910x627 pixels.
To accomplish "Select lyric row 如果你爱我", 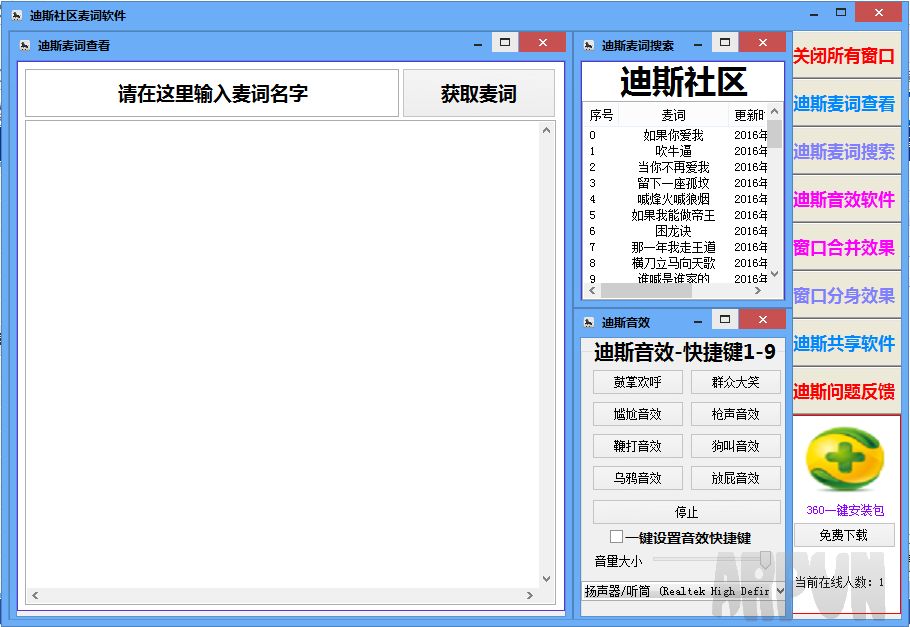I will point(676,135).
